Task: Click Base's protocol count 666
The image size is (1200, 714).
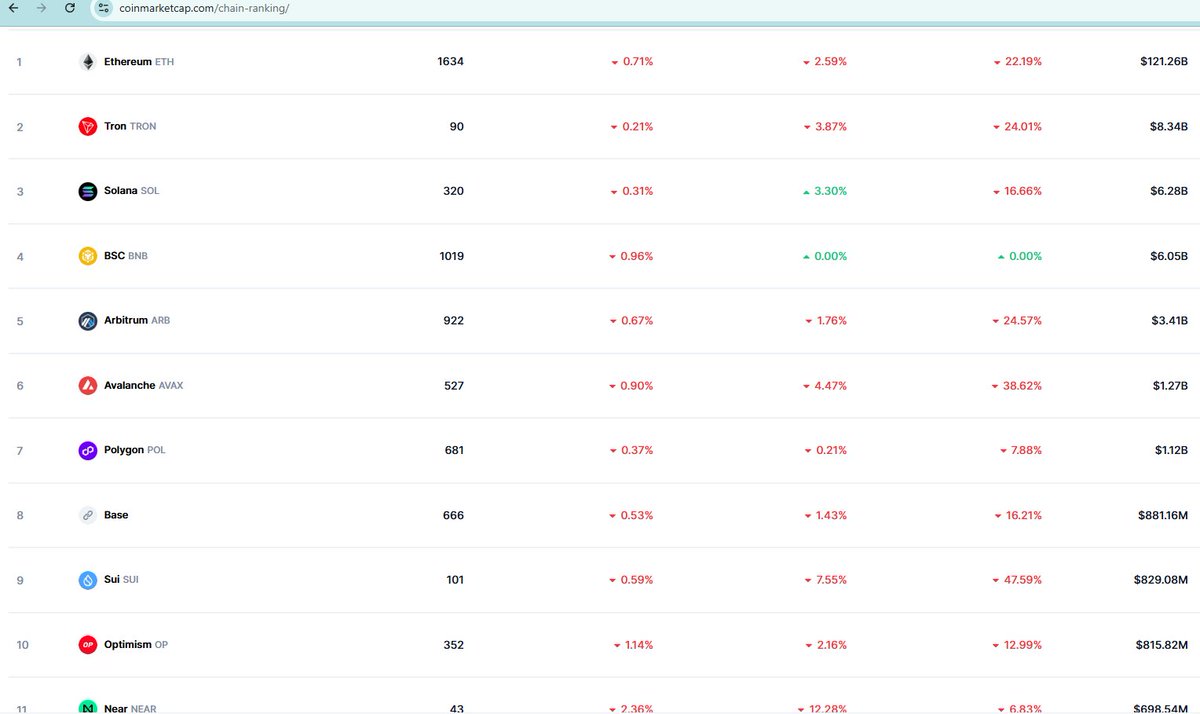Action: [454, 515]
